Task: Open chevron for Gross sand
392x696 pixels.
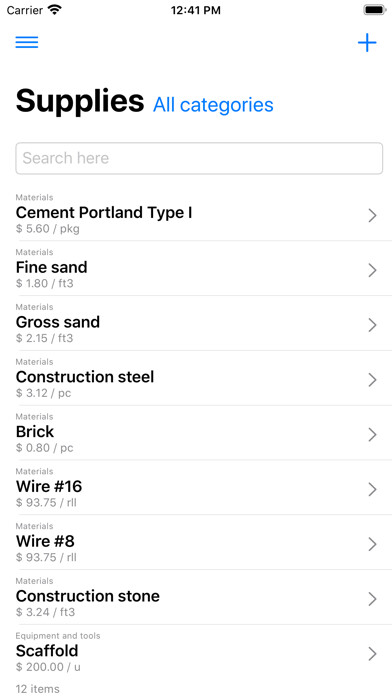Action: click(372, 325)
